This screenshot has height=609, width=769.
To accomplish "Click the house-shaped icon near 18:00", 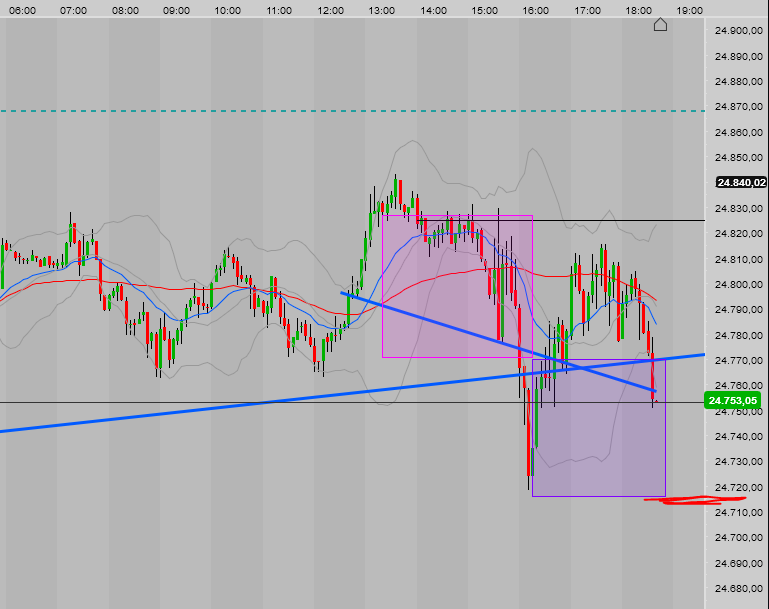I will (660, 24).
